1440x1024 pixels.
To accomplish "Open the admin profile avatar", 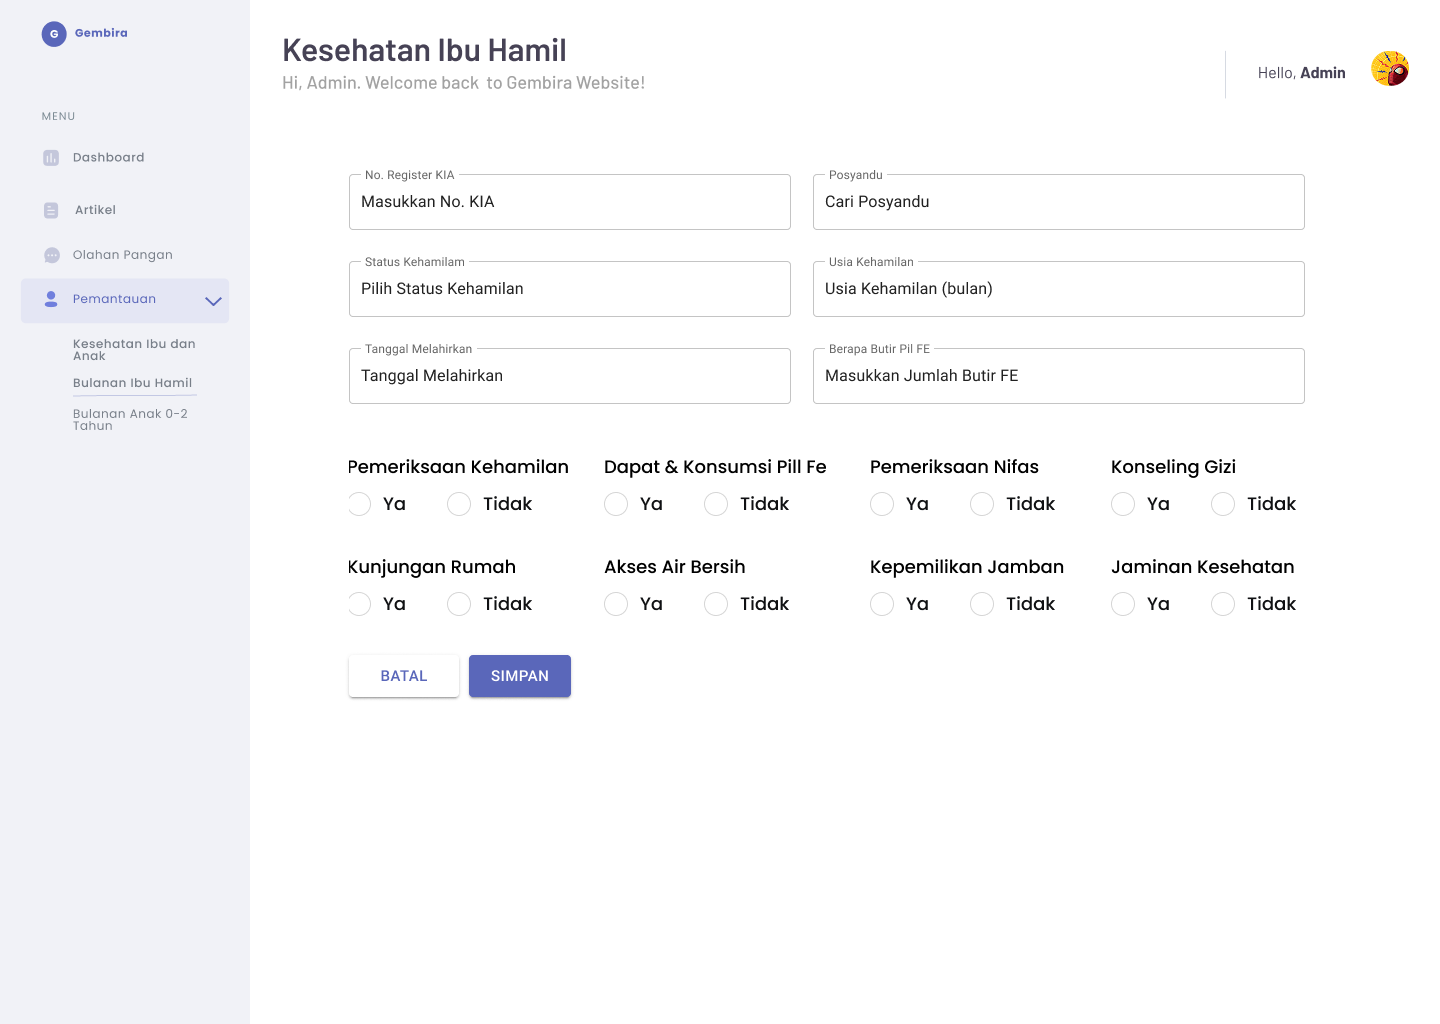I will pyautogui.click(x=1389, y=70).
